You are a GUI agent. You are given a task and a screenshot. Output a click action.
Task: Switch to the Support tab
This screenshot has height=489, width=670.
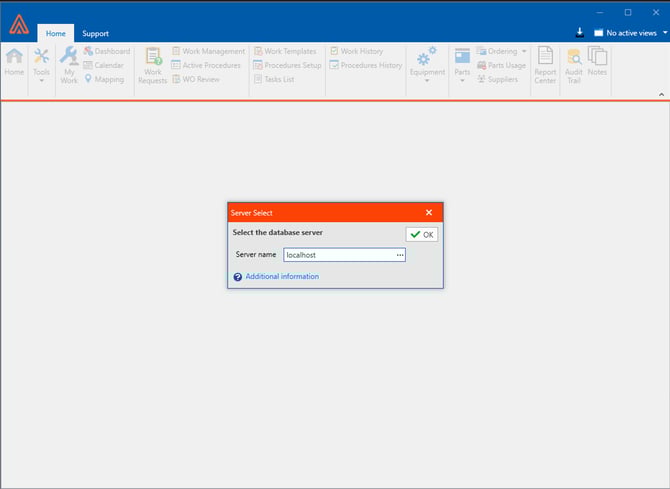pyautogui.click(x=96, y=33)
